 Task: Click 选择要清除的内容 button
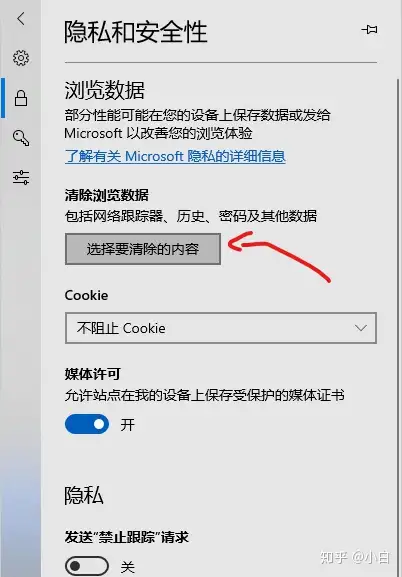[x=143, y=249]
